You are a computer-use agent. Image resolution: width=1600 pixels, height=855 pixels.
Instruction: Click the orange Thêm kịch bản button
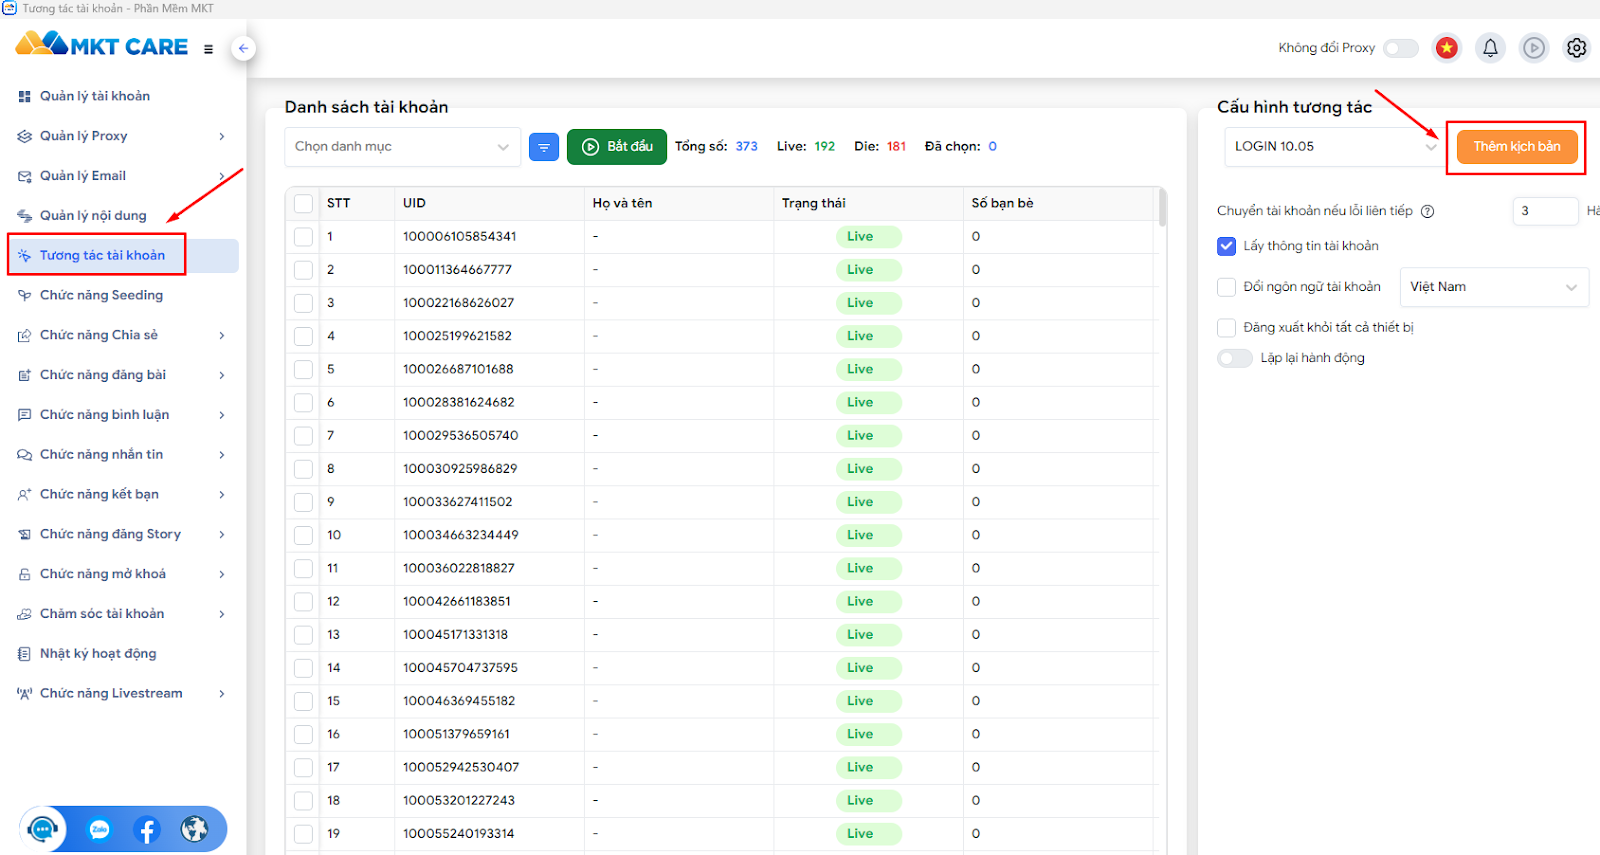point(1517,147)
